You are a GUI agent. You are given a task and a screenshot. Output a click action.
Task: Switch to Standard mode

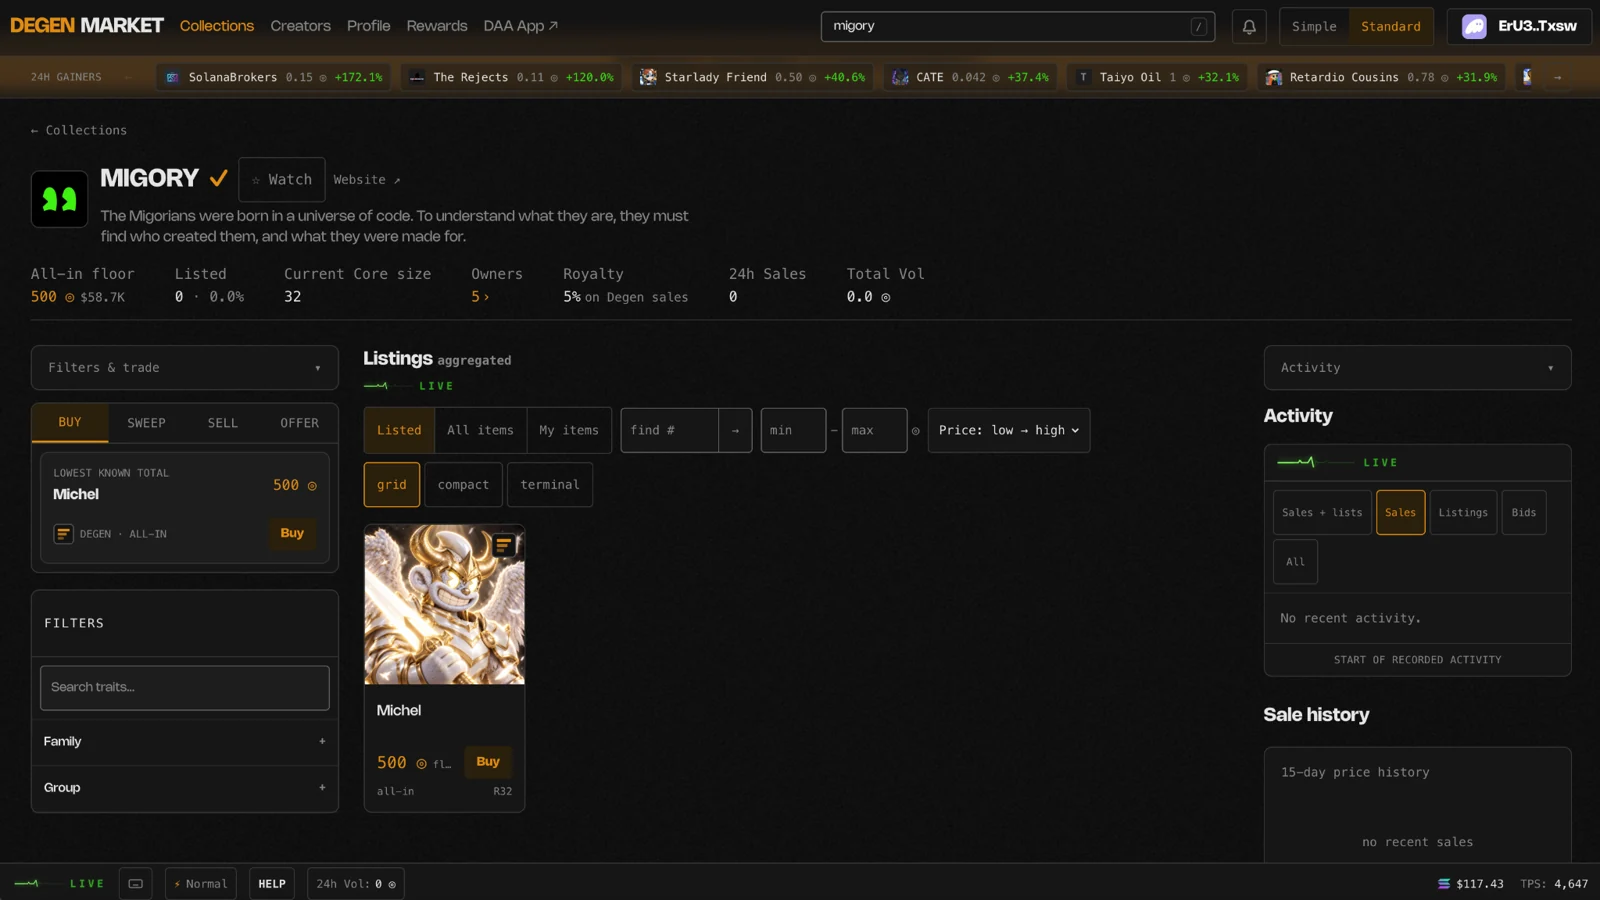pyautogui.click(x=1391, y=27)
